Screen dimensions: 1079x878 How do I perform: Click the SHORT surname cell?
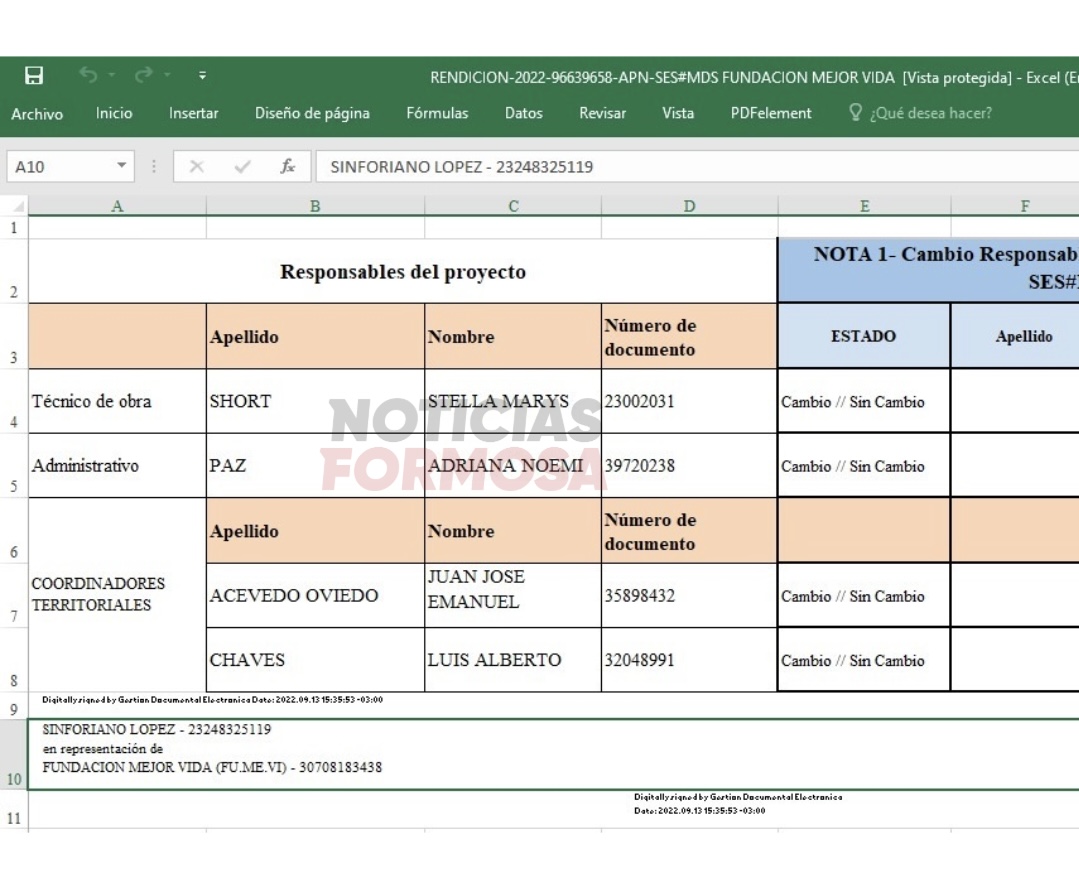(315, 401)
